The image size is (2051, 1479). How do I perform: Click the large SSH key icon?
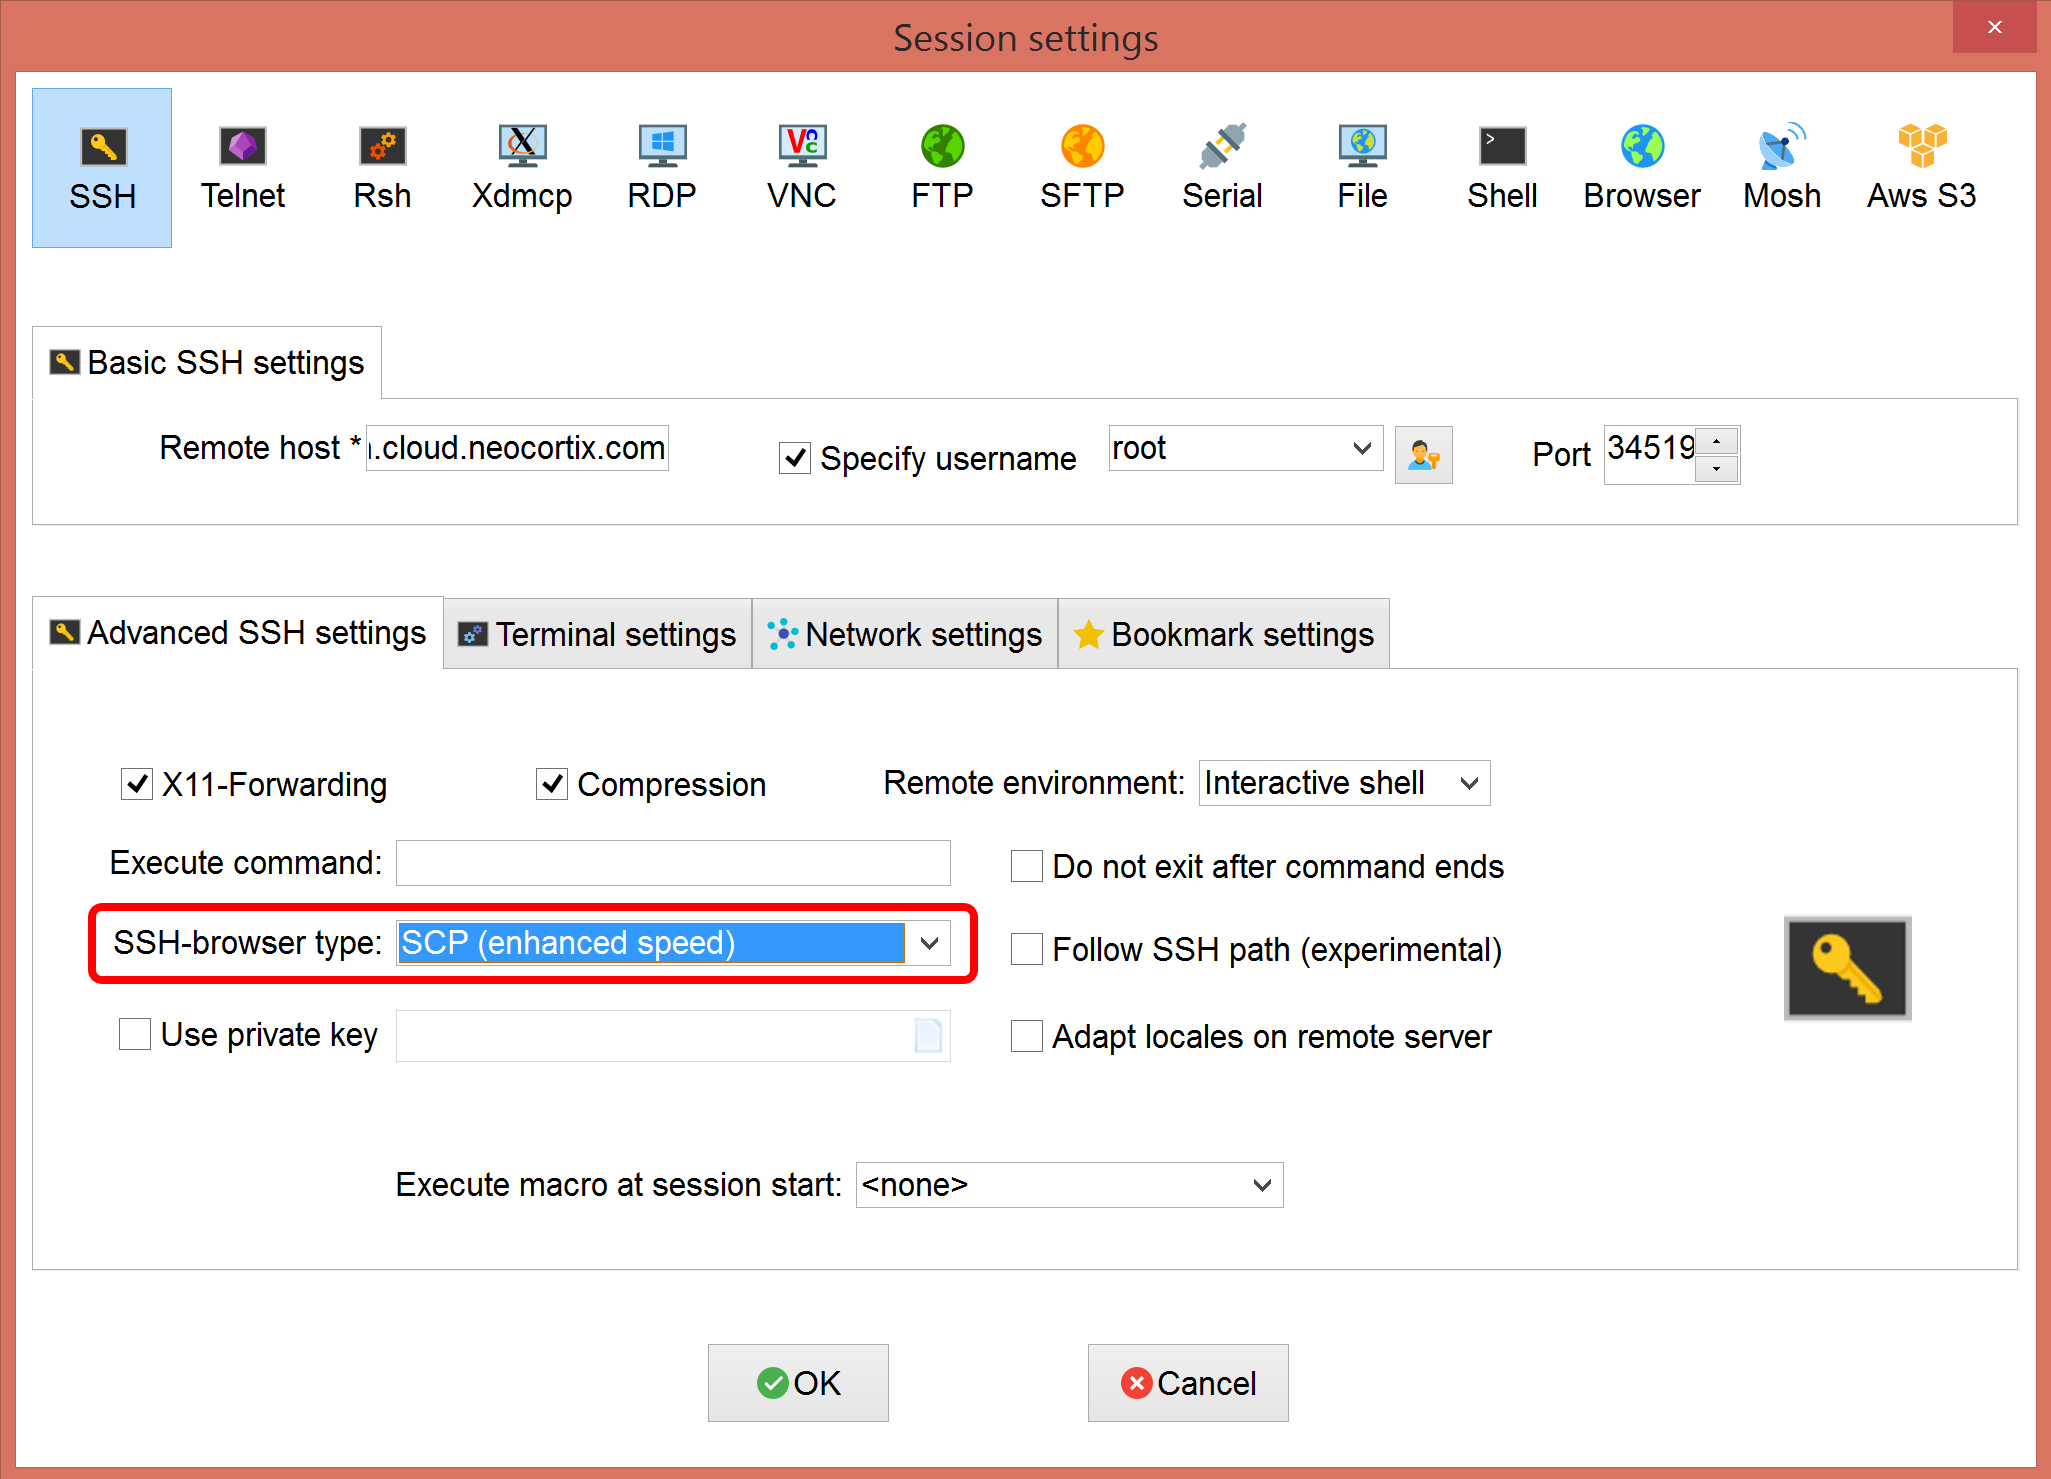pyautogui.click(x=1847, y=968)
